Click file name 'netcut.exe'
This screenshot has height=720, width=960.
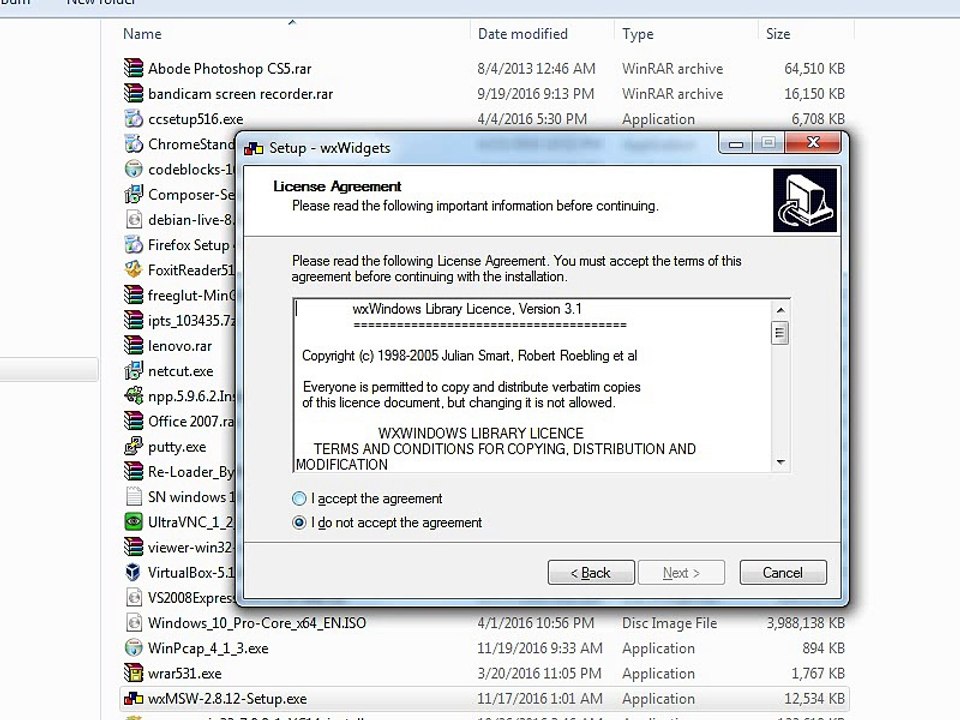(x=181, y=370)
